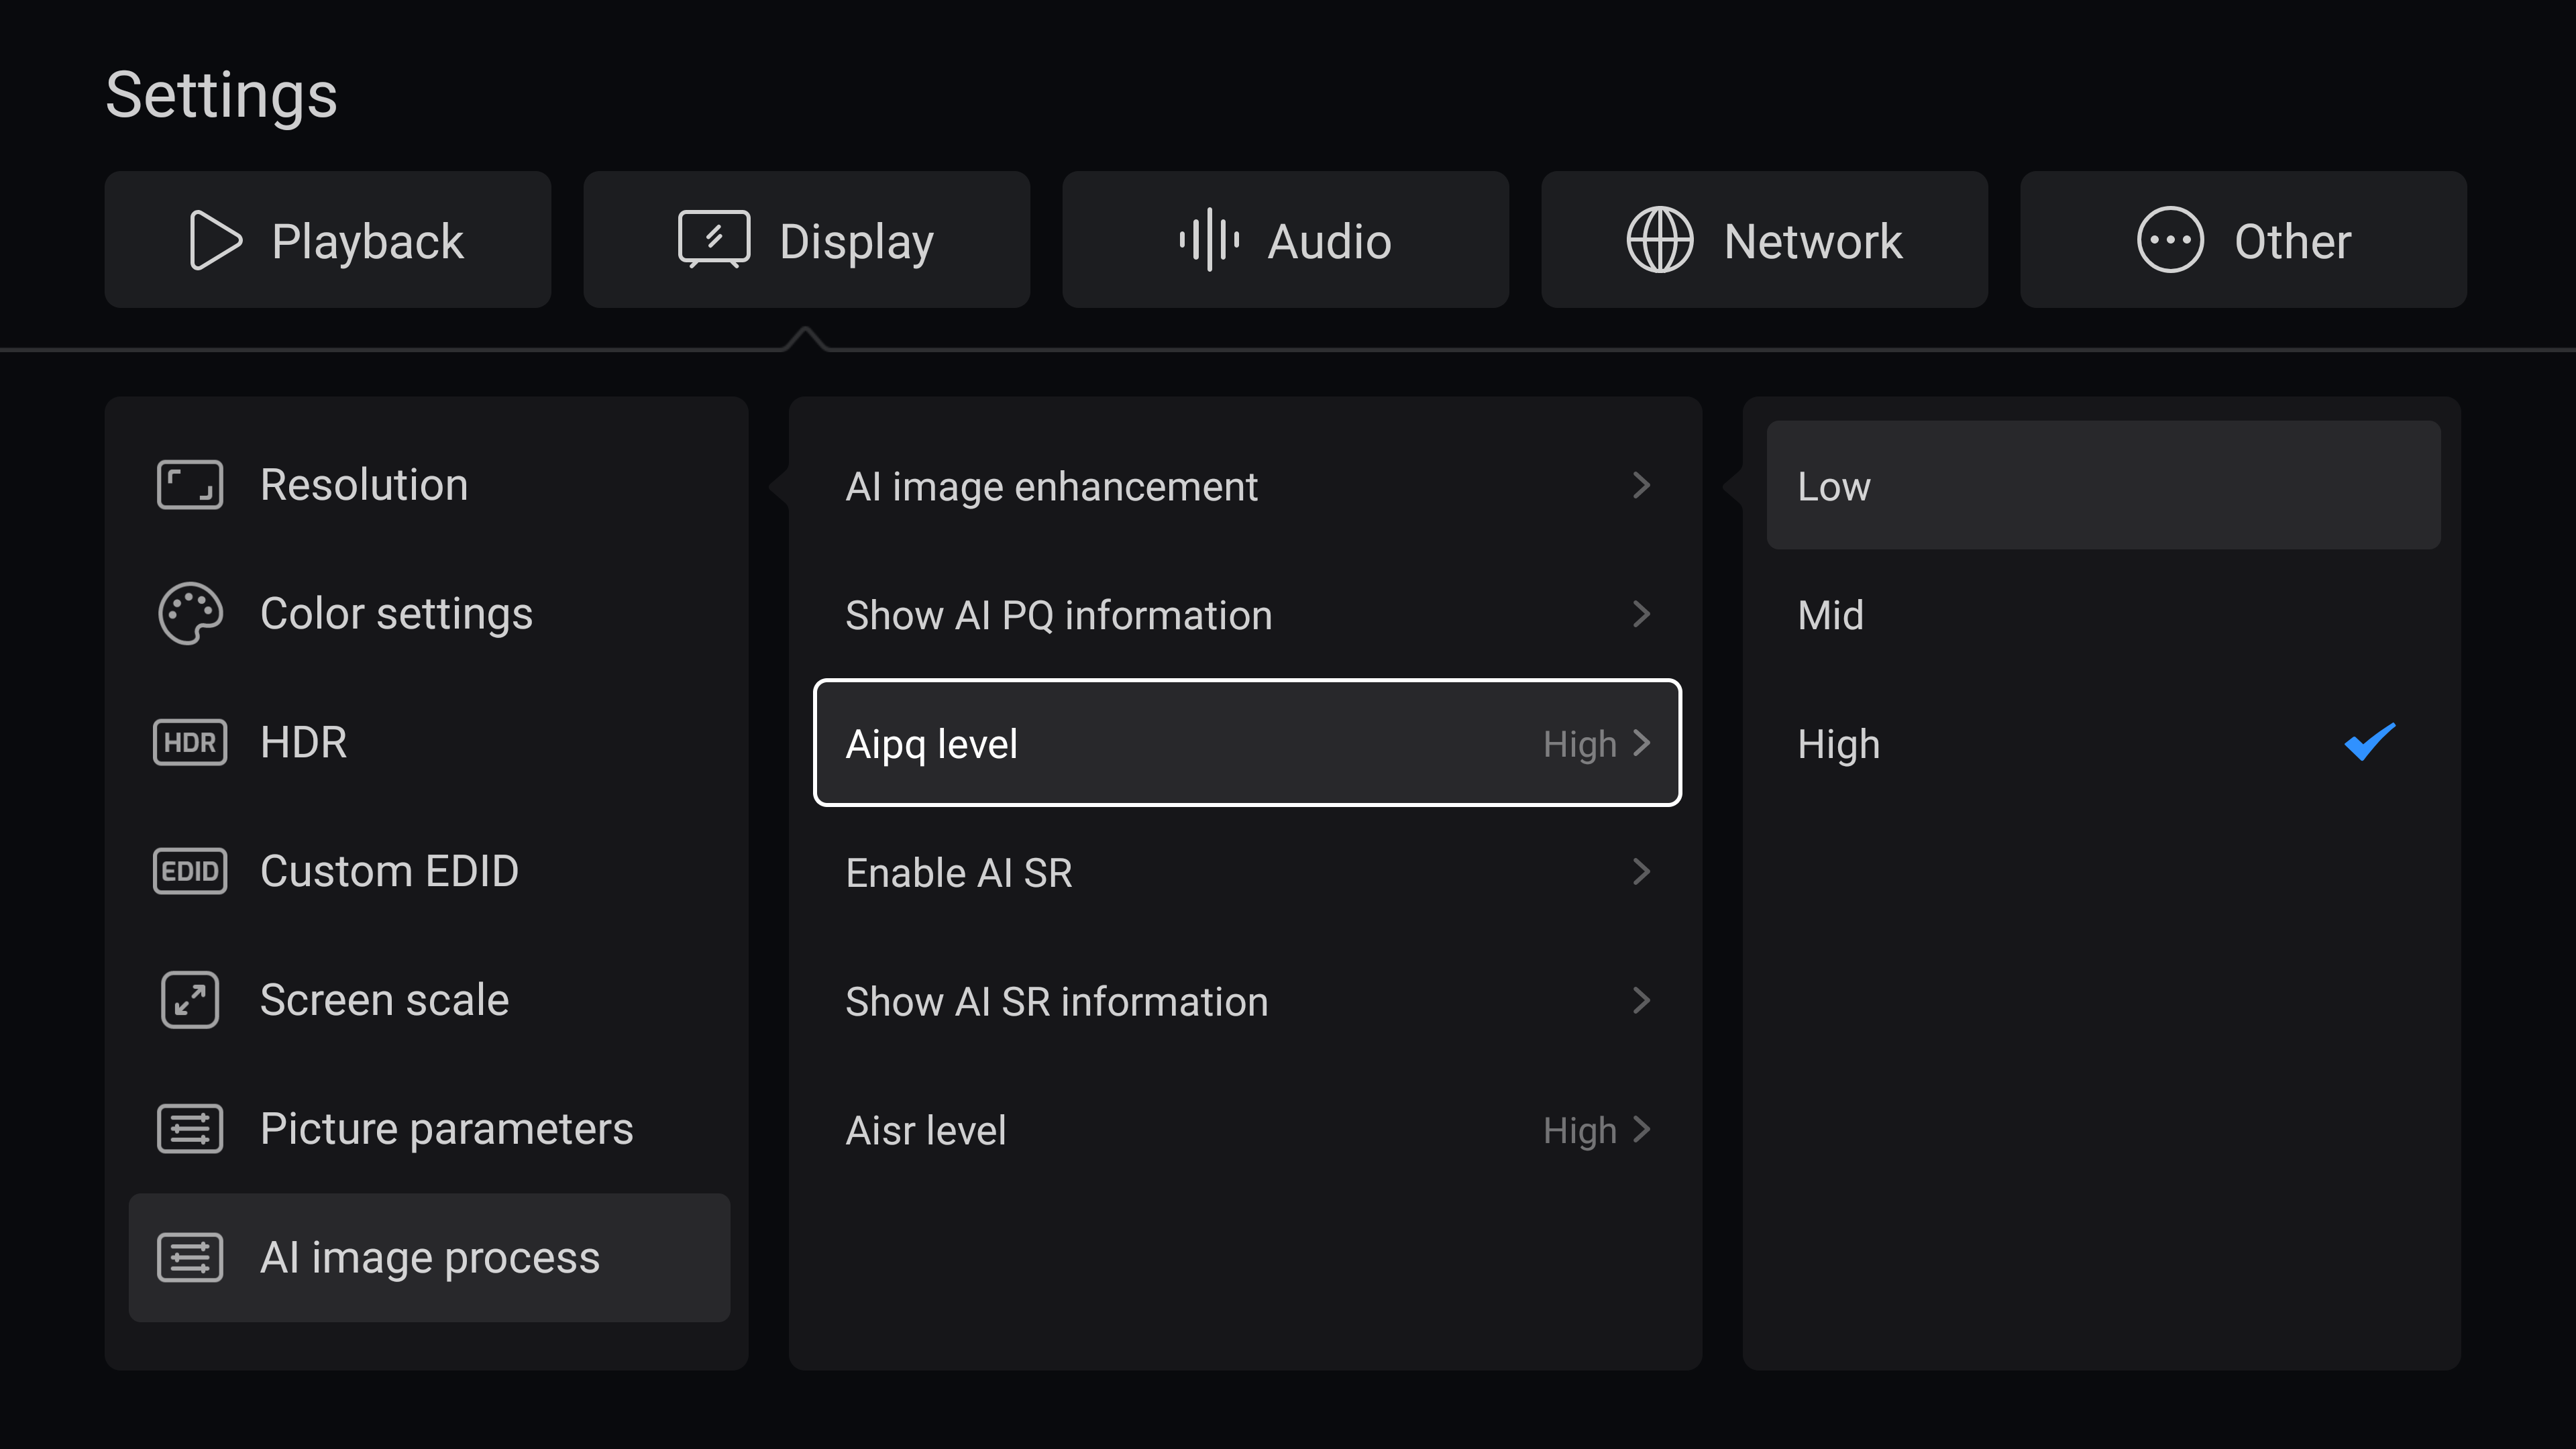
Task: Select the HDR entry label
Action: (x=303, y=742)
